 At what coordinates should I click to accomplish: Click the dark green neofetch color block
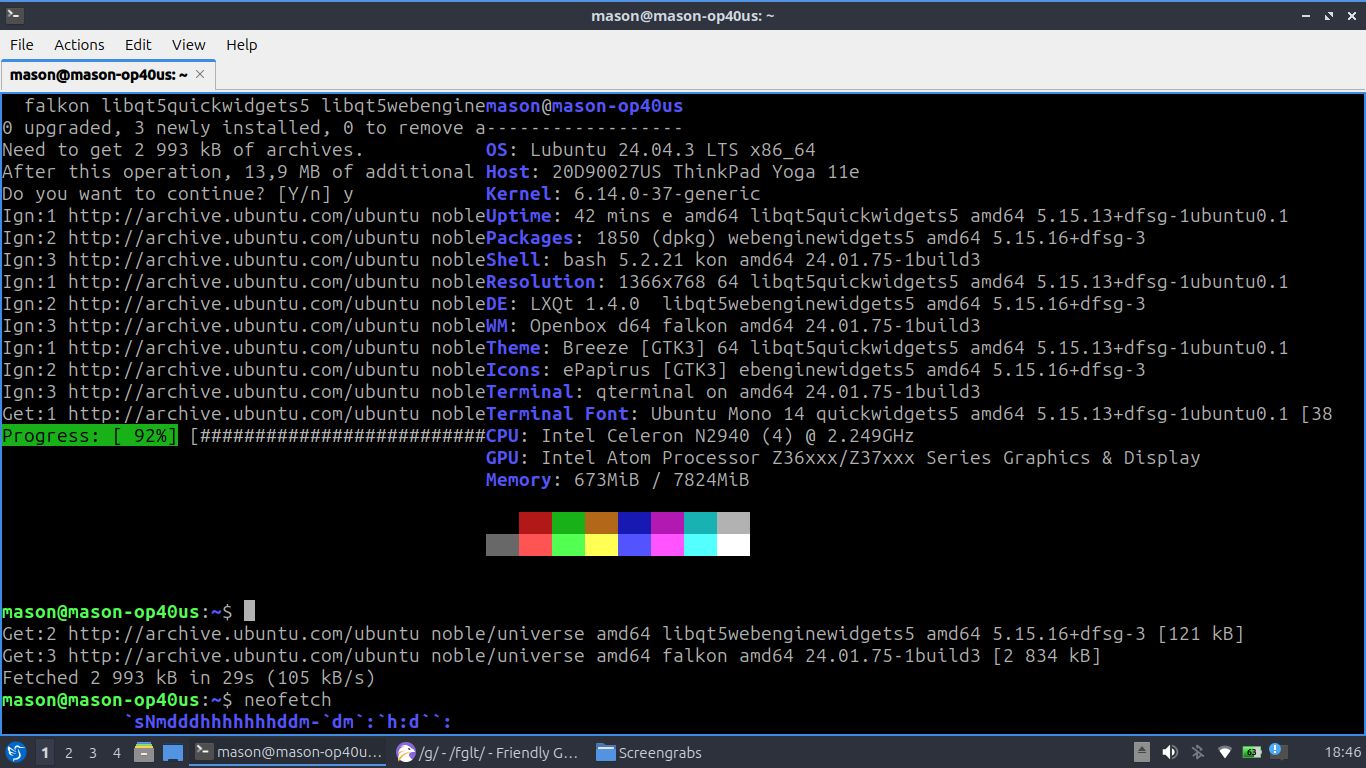coord(568,523)
